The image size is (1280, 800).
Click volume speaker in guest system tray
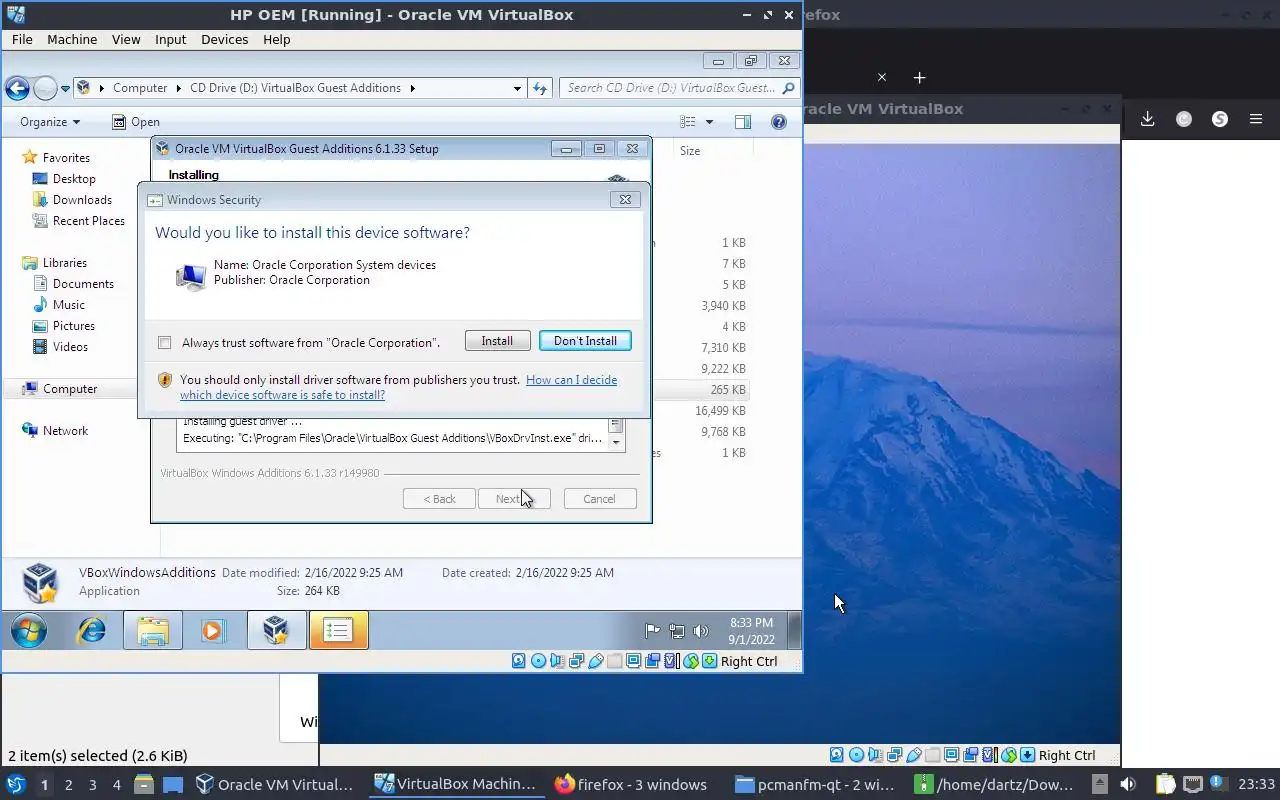(701, 631)
